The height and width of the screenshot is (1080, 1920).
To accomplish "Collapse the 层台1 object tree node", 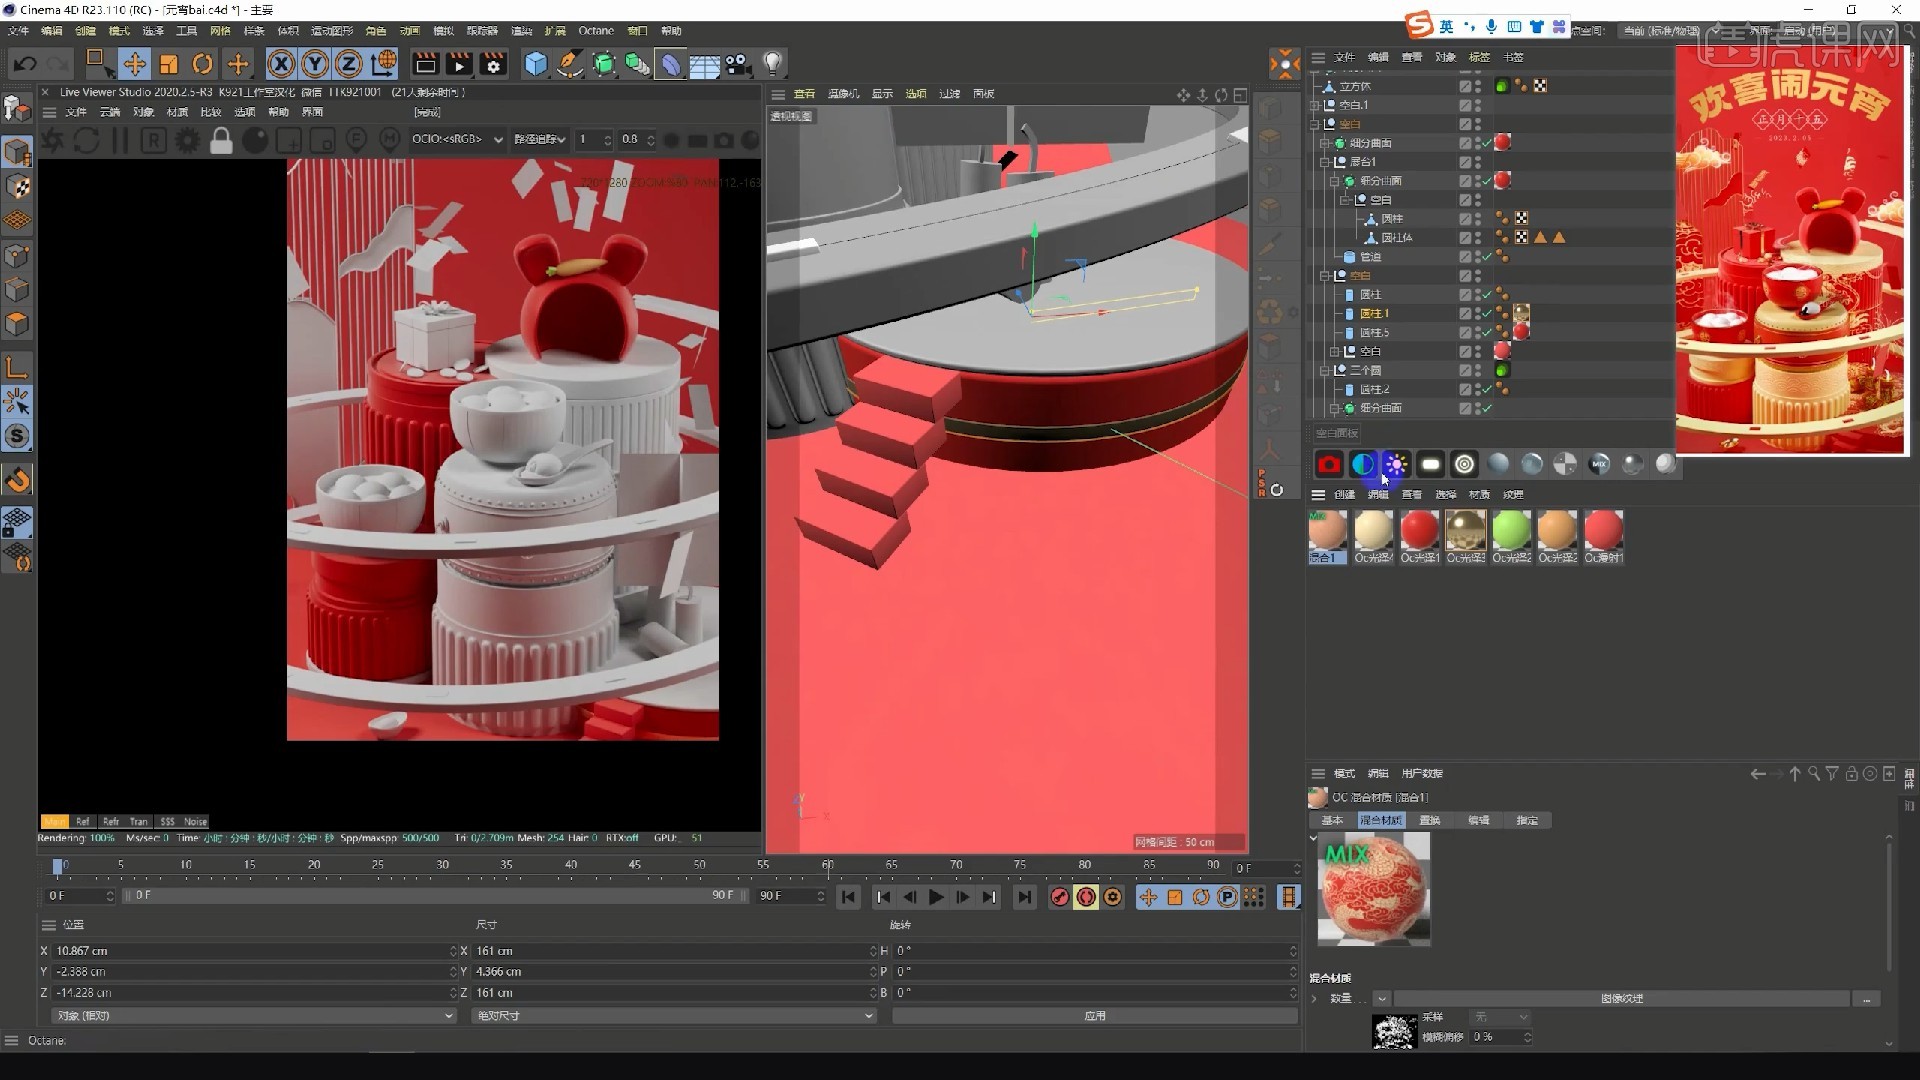I will pos(1326,162).
